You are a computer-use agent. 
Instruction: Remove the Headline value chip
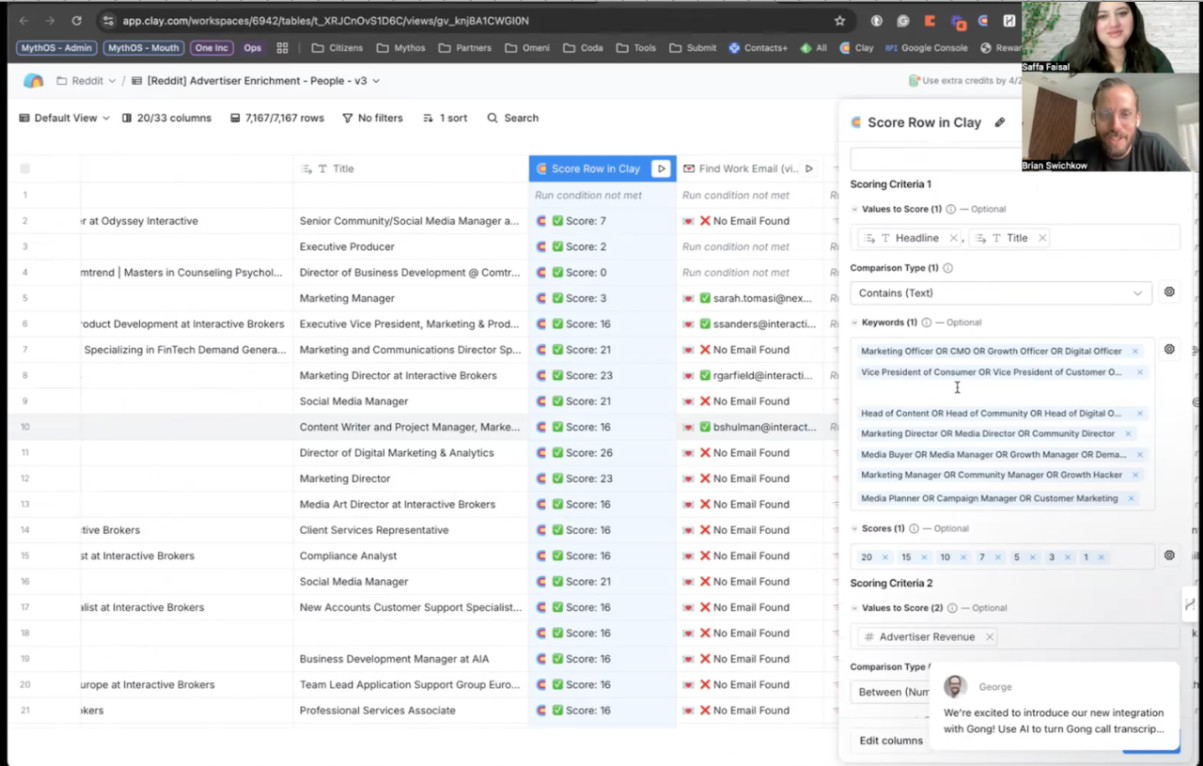(953, 238)
